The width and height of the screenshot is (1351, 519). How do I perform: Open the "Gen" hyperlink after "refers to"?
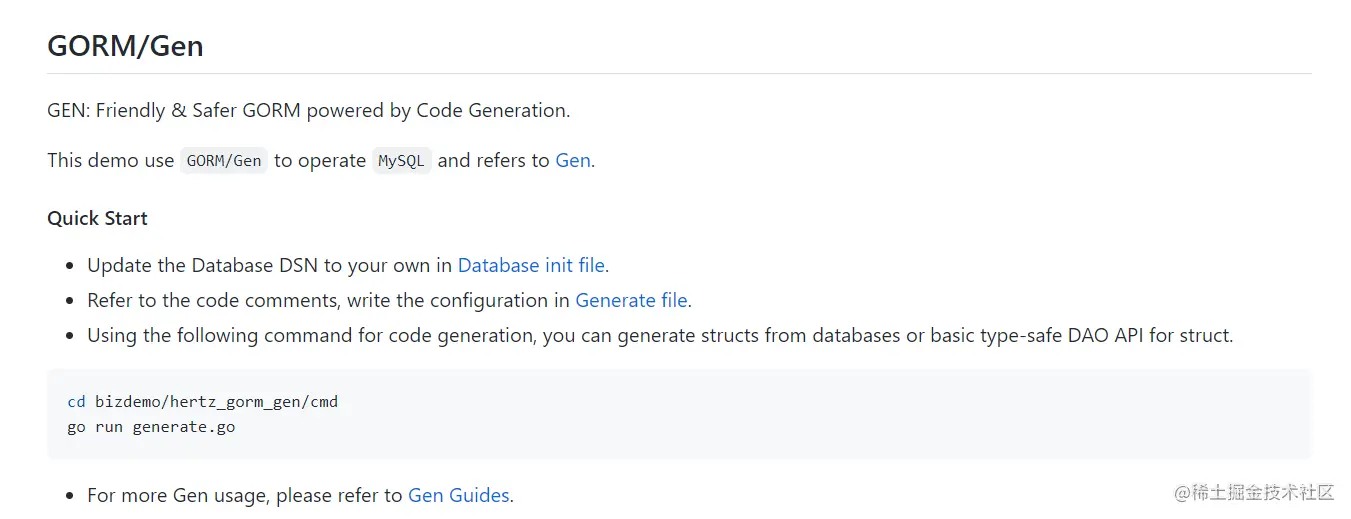(x=572, y=160)
